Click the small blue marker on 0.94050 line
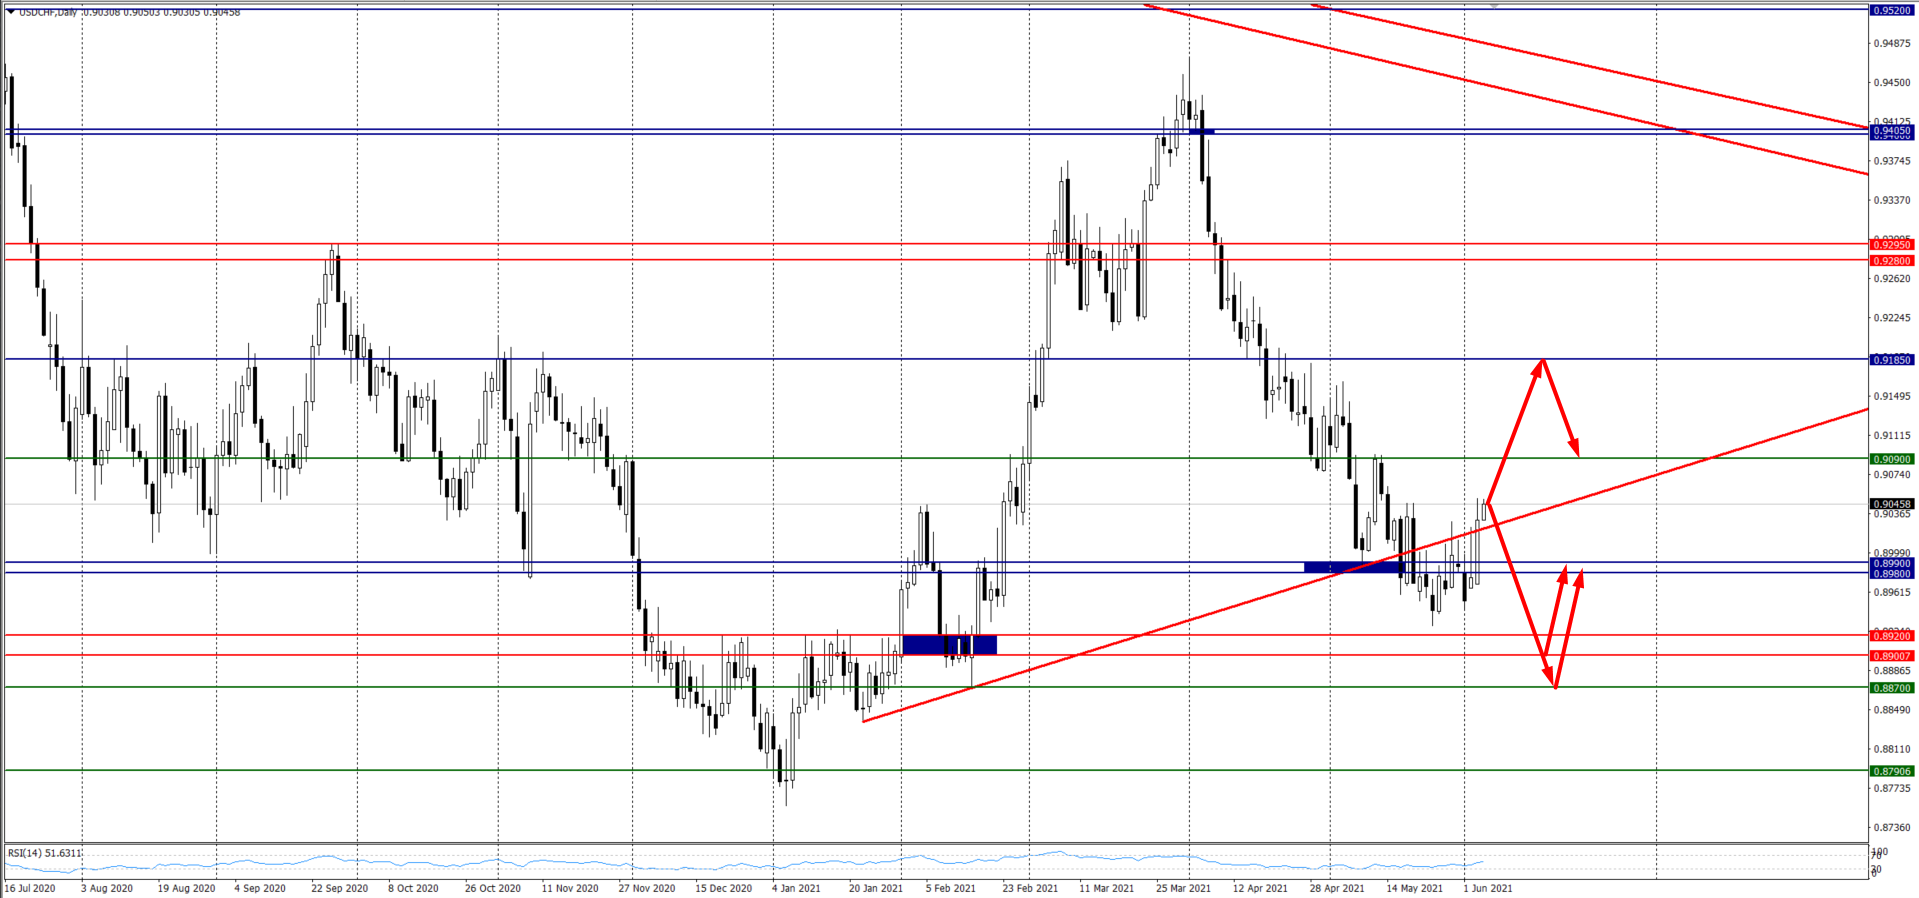Viewport: 1919px width, 898px height. pos(1201,131)
